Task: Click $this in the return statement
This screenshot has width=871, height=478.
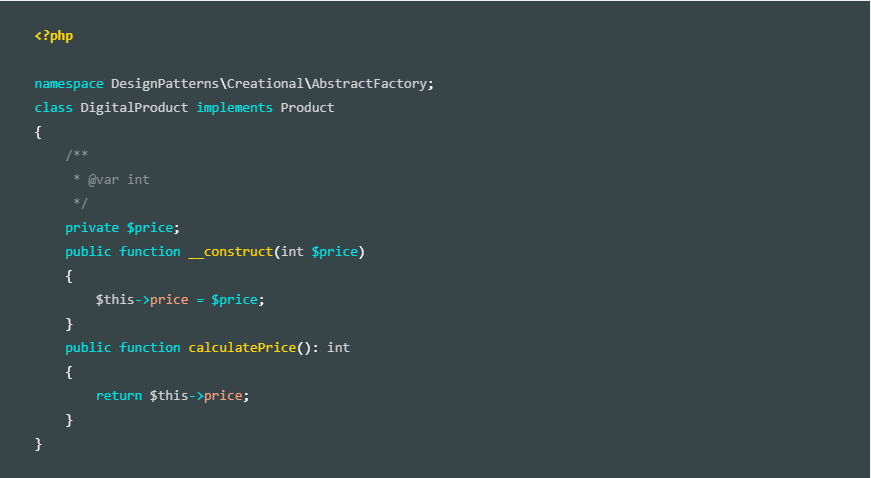Action: (x=169, y=396)
